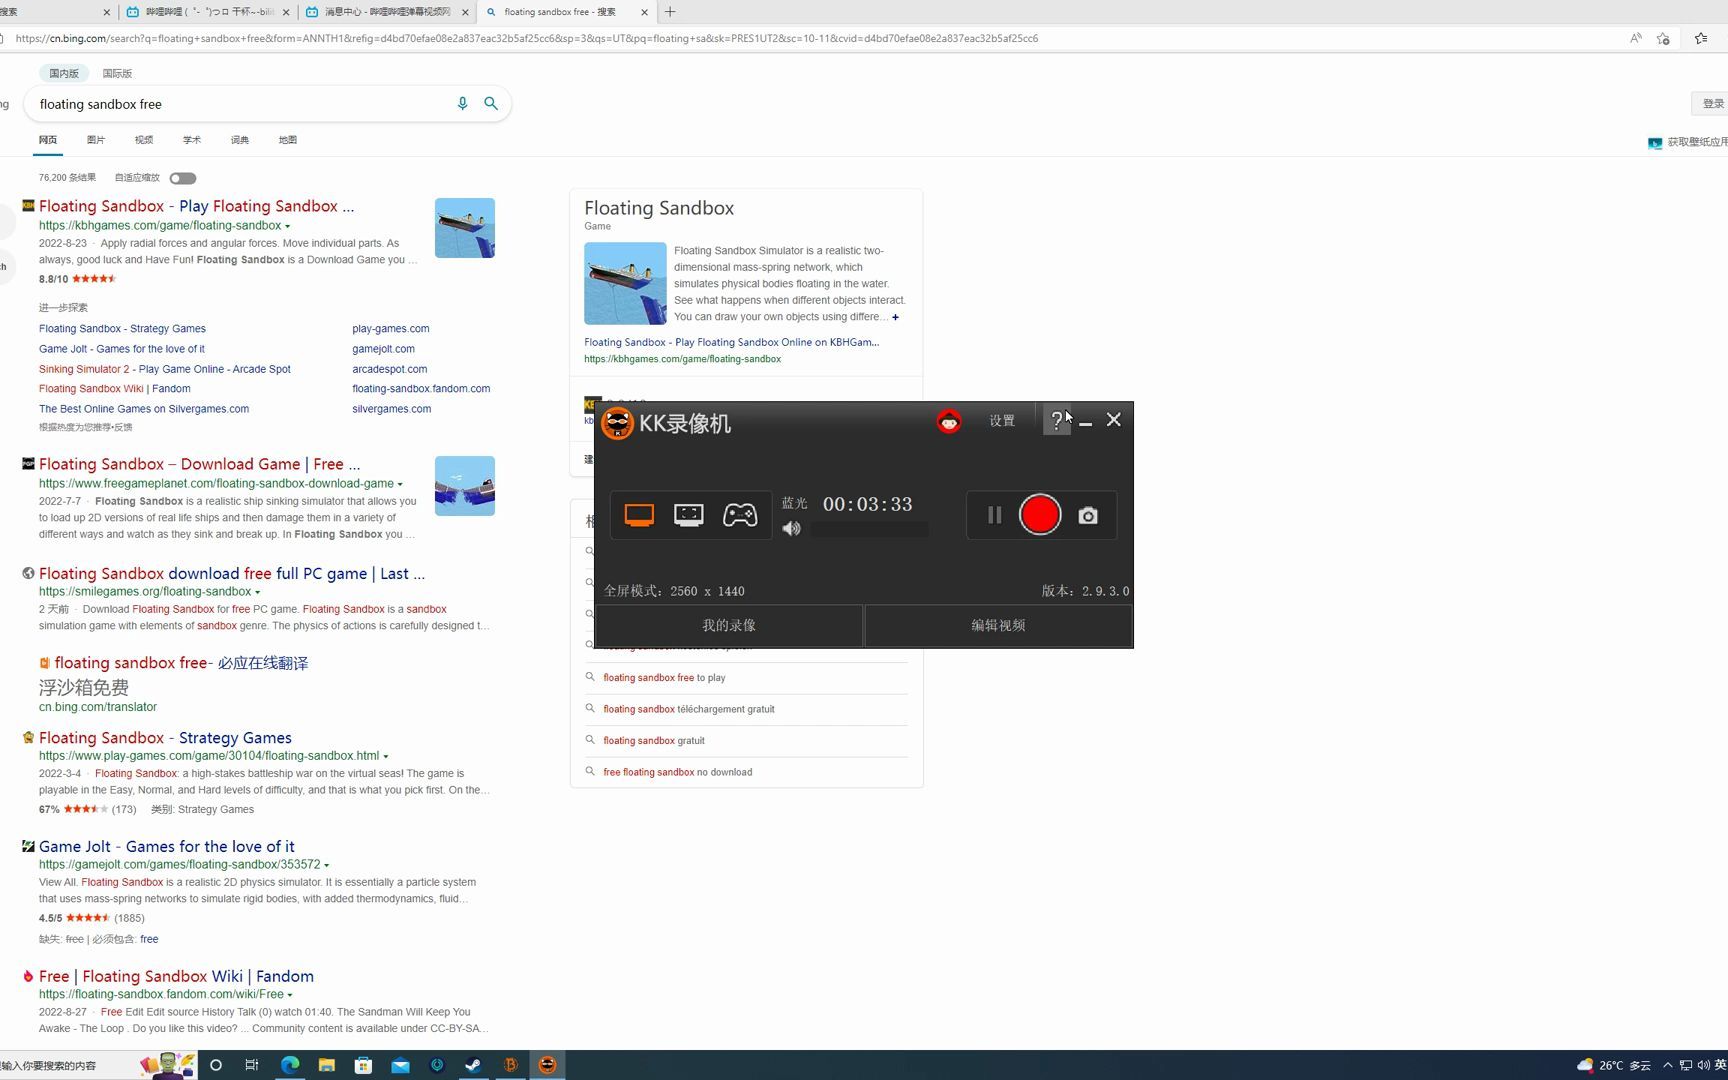The width and height of the screenshot is (1728, 1080).
Task: Open Game Jolt - Games for the love of it title
Action: [167, 847]
